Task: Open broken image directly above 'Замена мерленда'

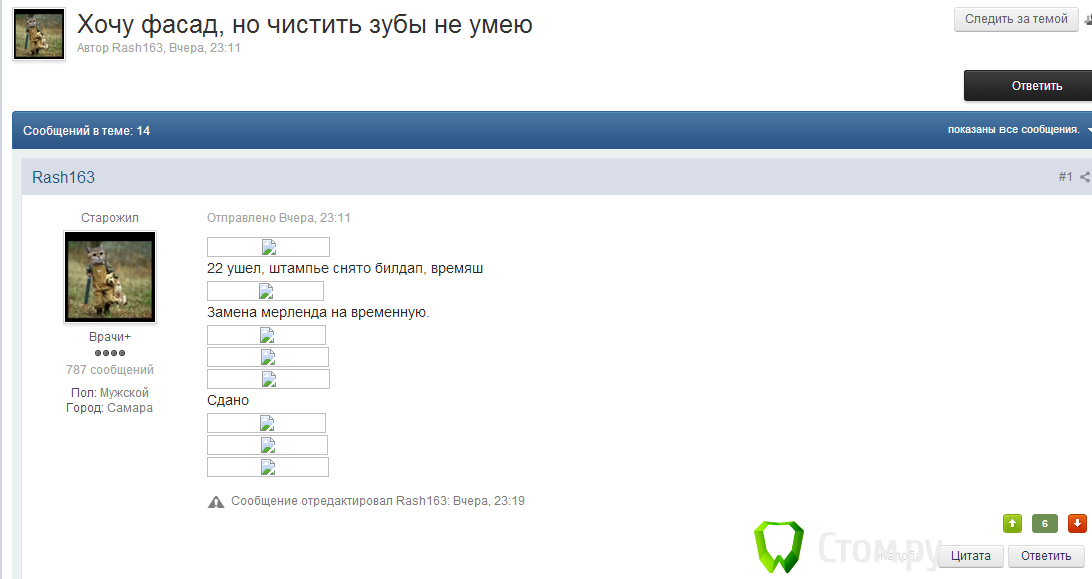Action: click(x=265, y=291)
